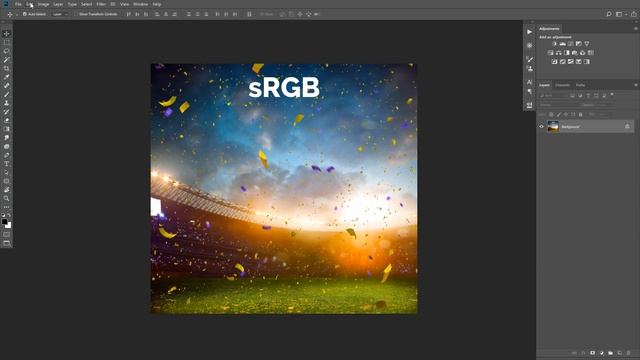Add a Levels adjustment

coord(562,44)
